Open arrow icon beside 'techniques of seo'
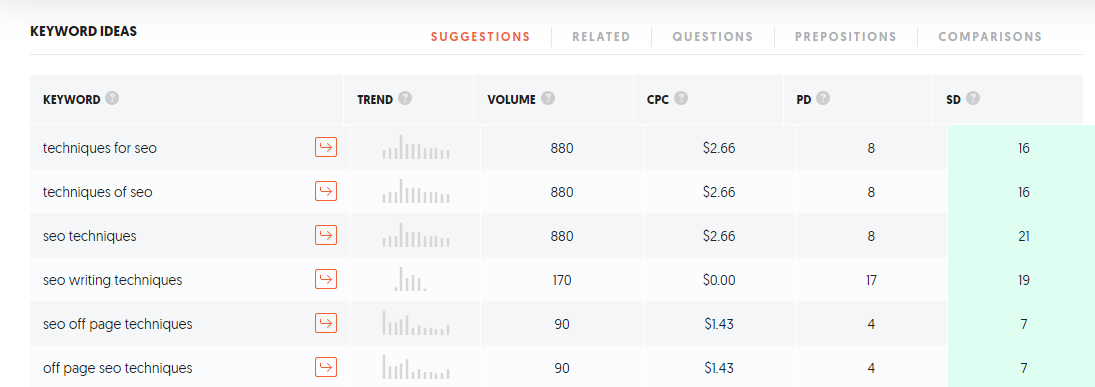Viewport: 1095px width, 387px height. (326, 191)
